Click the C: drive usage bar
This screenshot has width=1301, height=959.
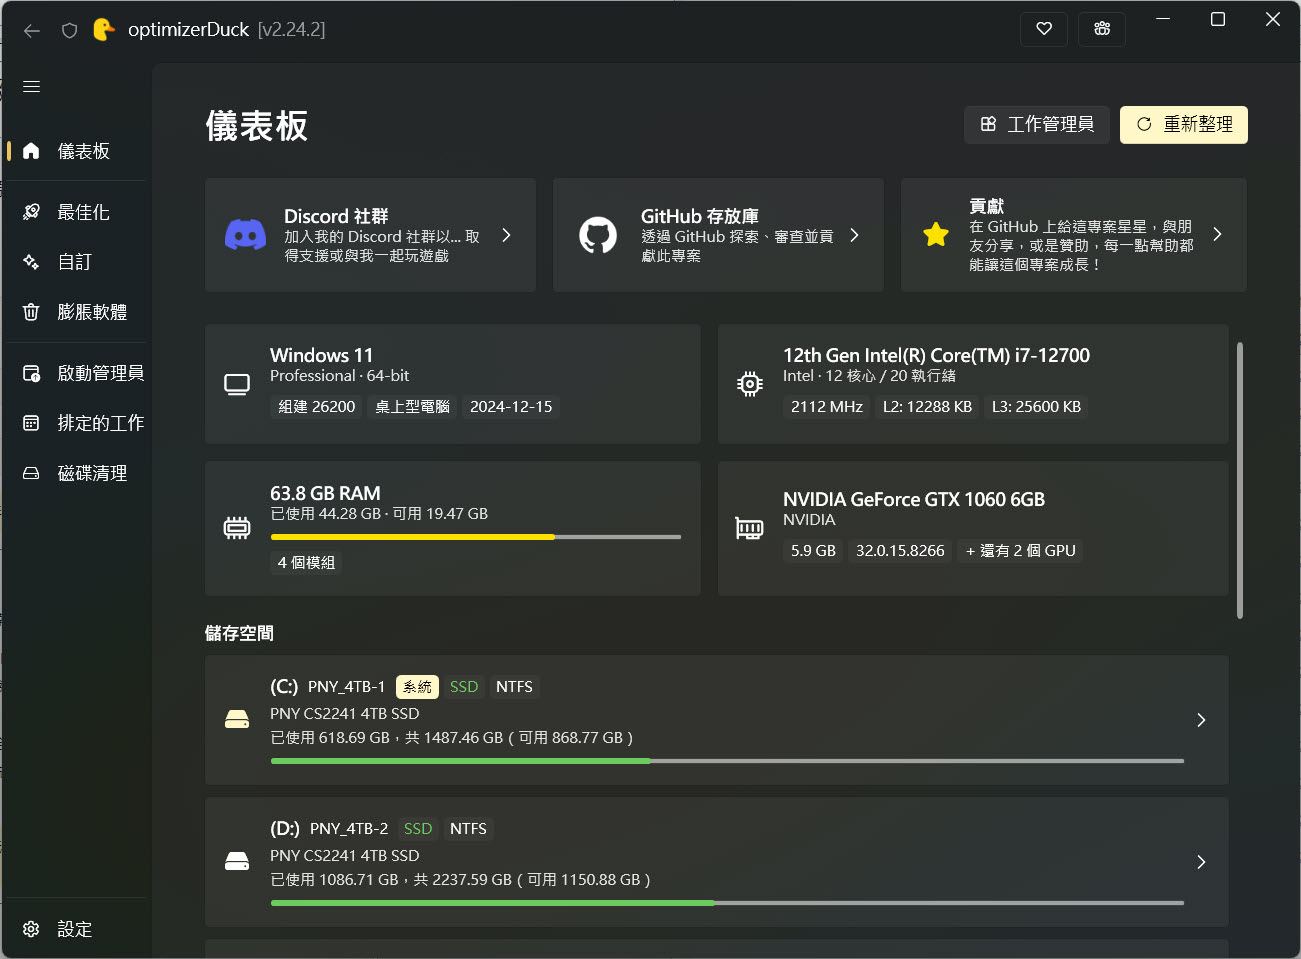[727, 761]
